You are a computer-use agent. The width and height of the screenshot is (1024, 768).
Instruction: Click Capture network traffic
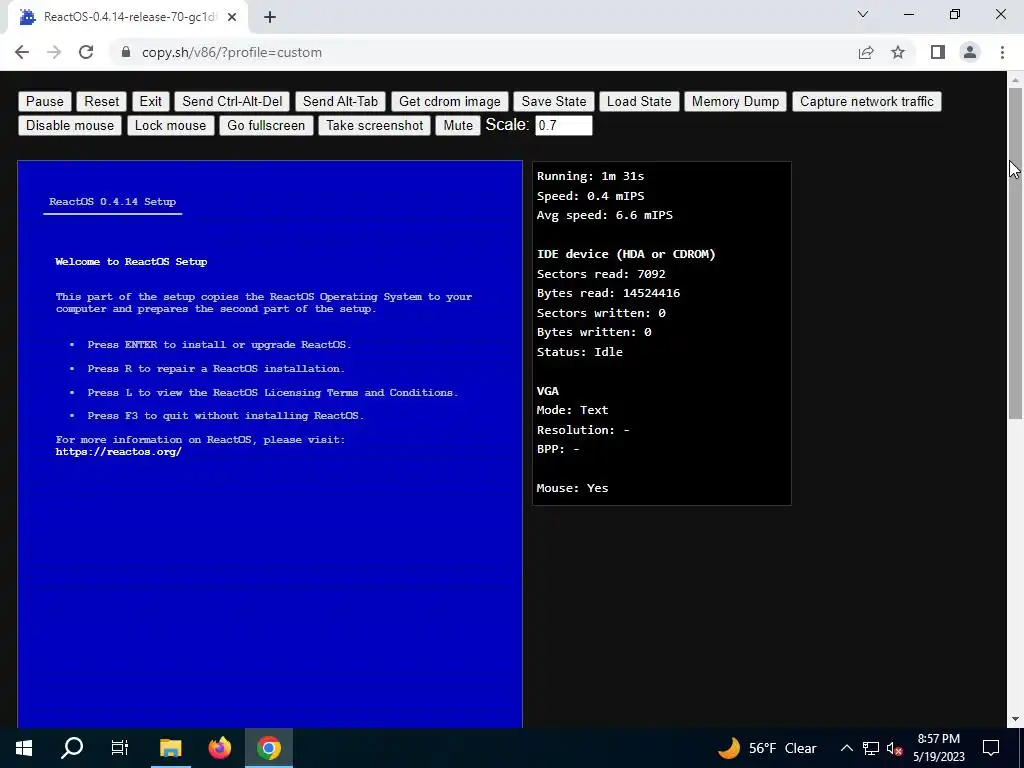pyautogui.click(x=867, y=101)
